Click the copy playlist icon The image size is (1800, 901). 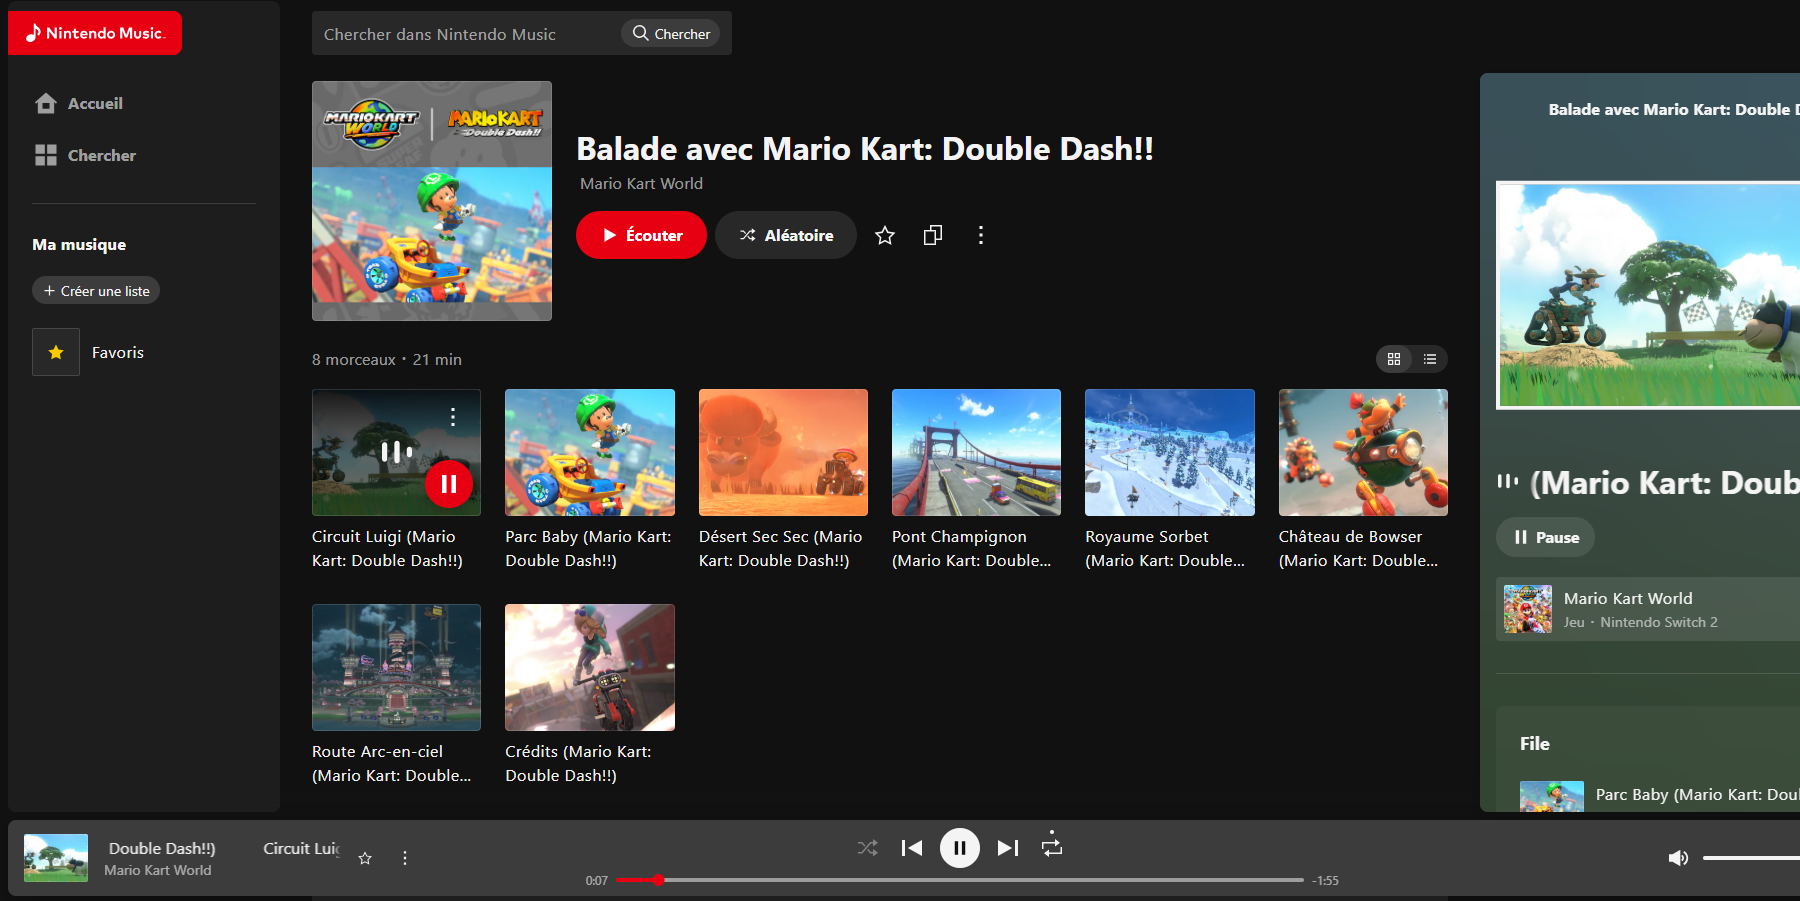[x=933, y=235]
